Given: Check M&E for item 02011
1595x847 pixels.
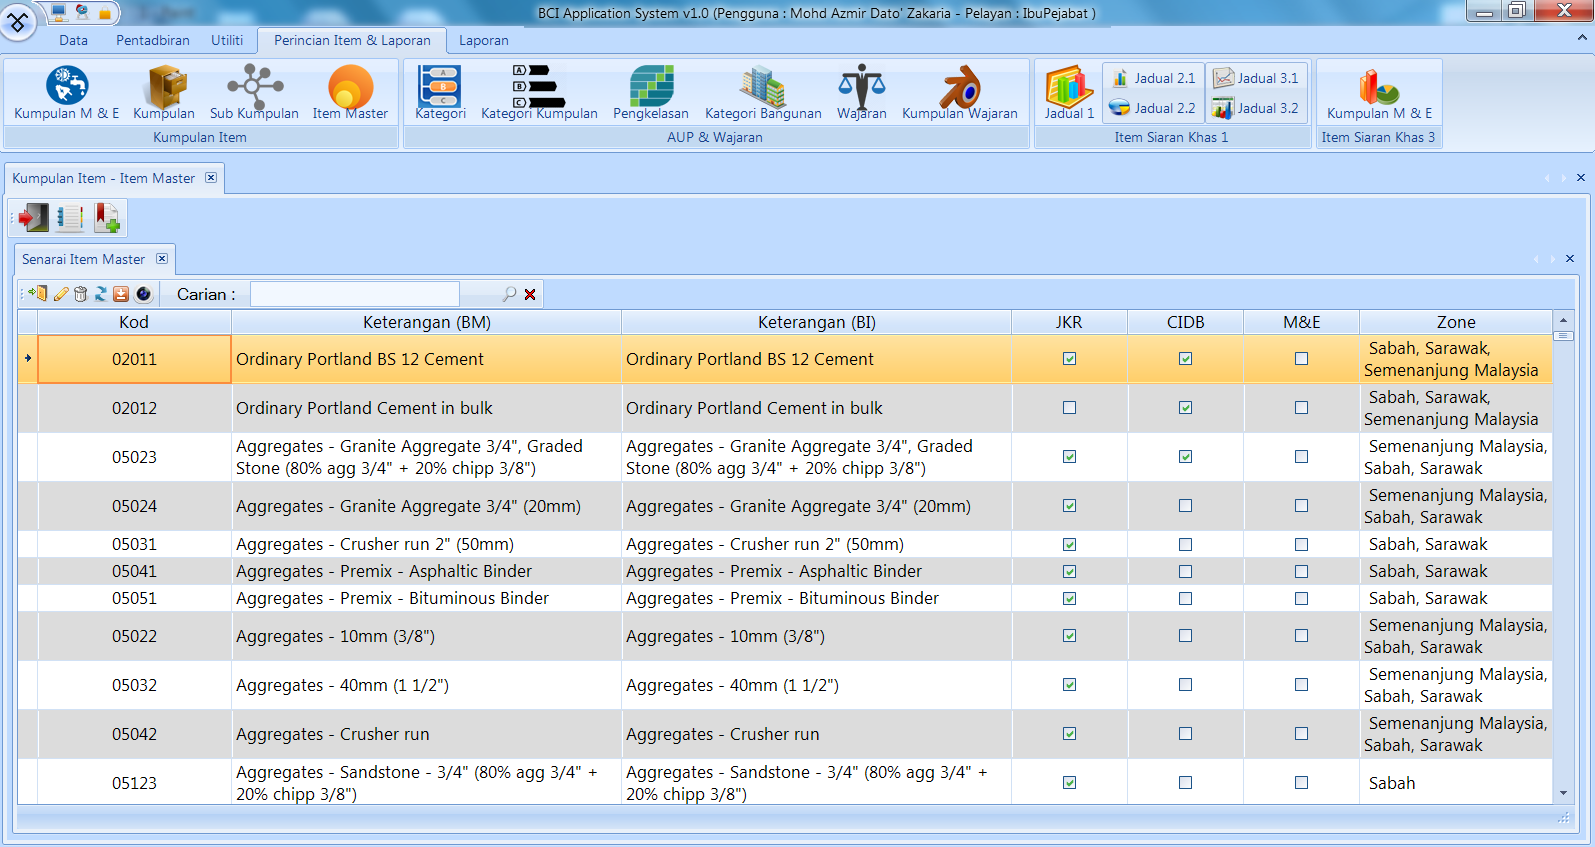Looking at the screenshot, I should [x=1301, y=359].
